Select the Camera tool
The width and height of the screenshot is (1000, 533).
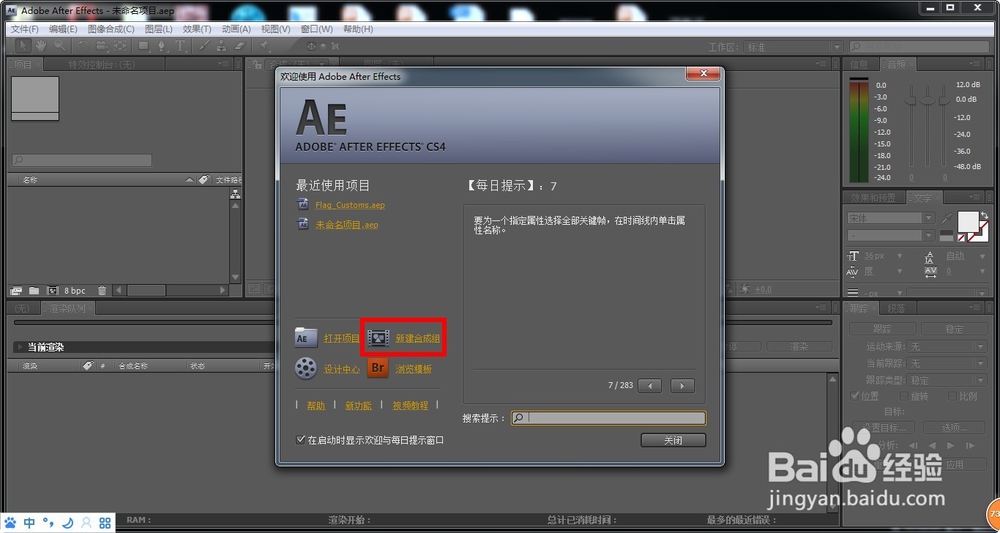[x=101, y=46]
